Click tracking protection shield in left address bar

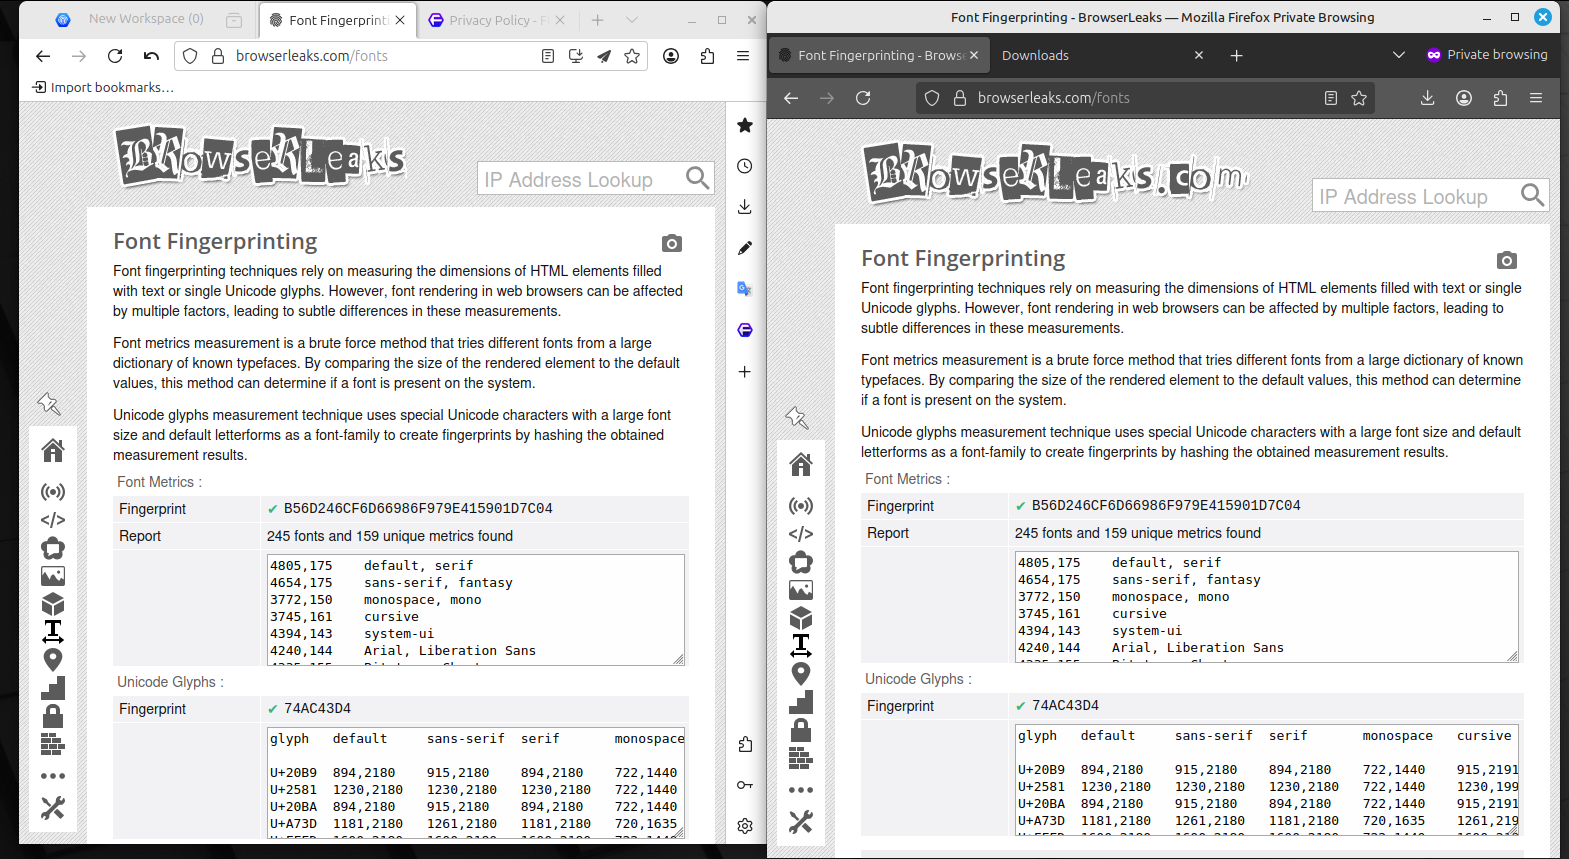(x=190, y=56)
